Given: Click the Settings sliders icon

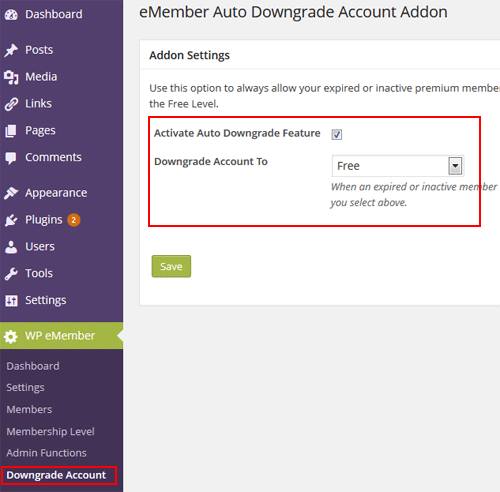Looking at the screenshot, I should [x=11, y=301].
